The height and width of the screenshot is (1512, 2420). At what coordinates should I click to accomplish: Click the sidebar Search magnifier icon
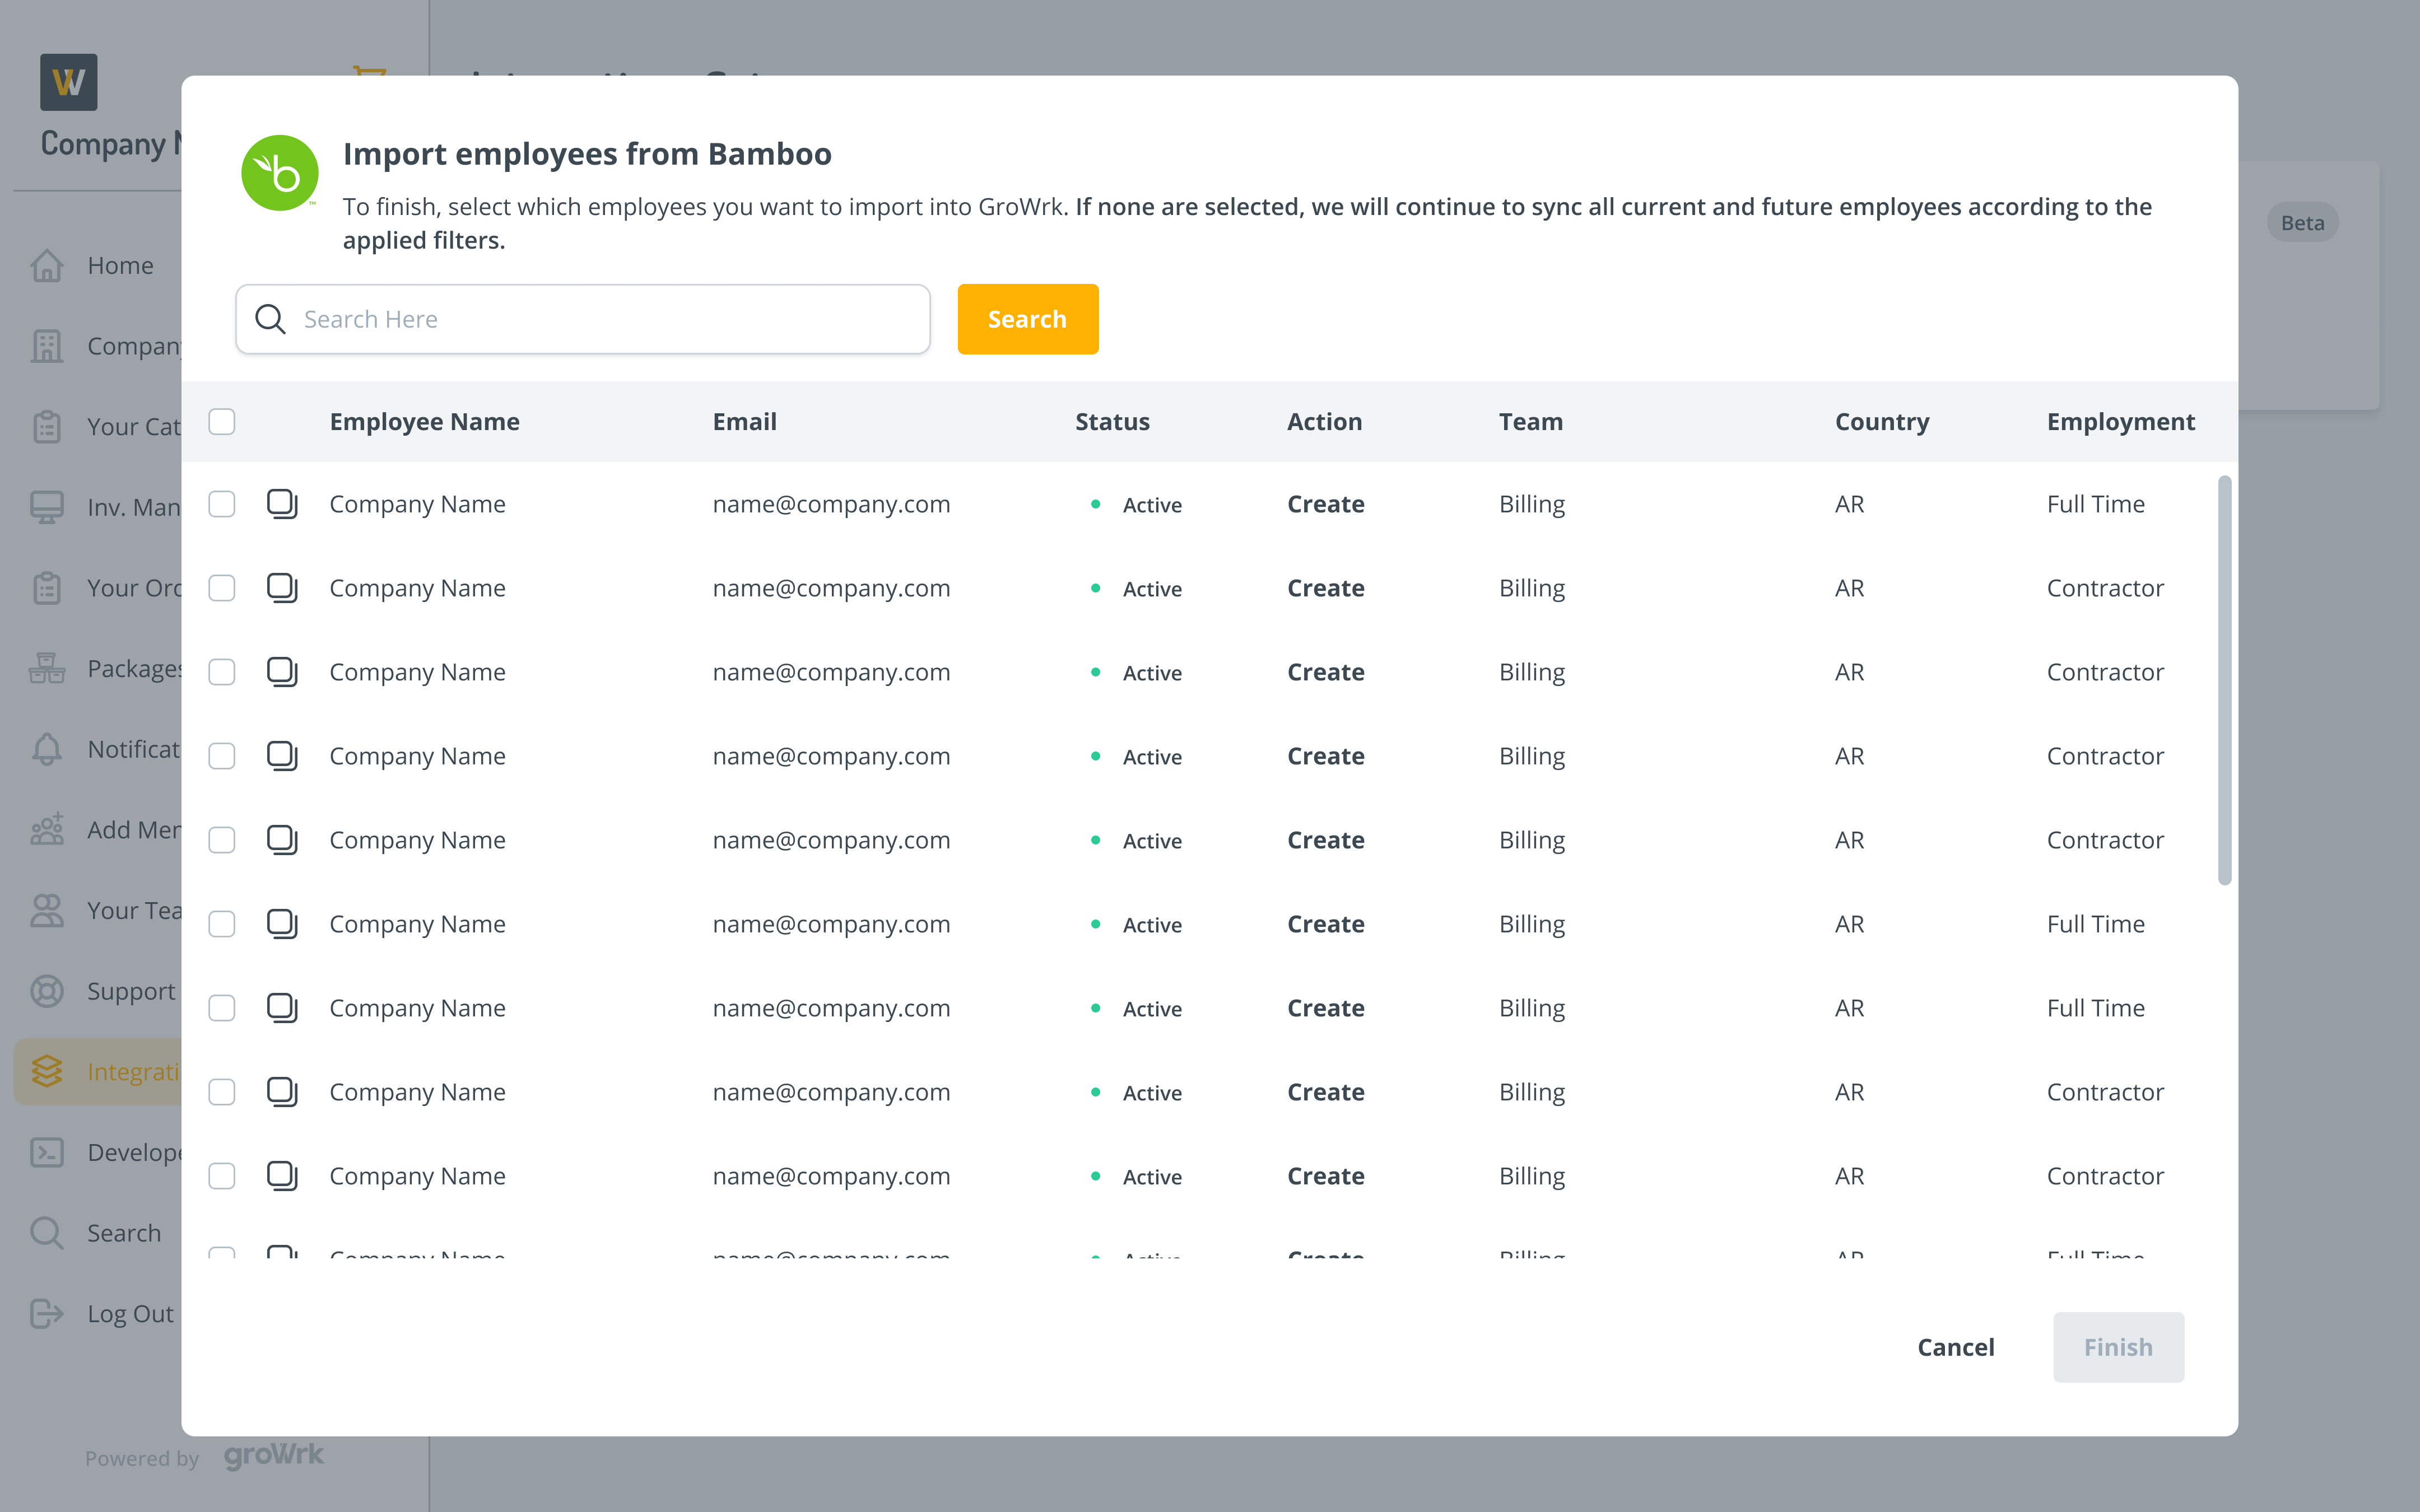[x=47, y=1233]
